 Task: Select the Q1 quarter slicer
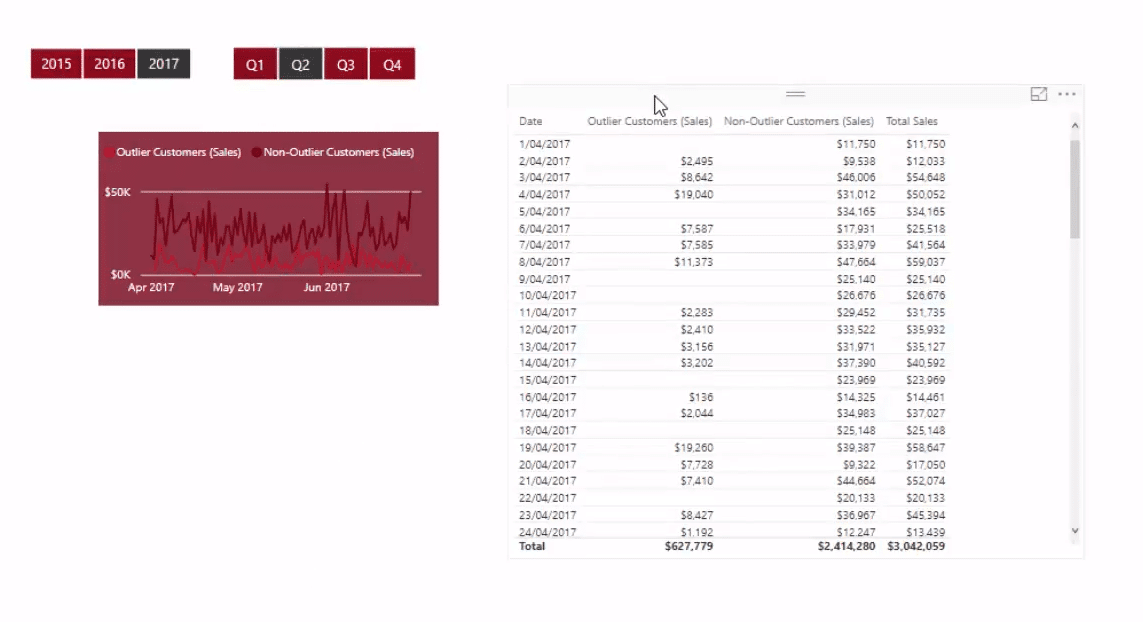point(254,64)
